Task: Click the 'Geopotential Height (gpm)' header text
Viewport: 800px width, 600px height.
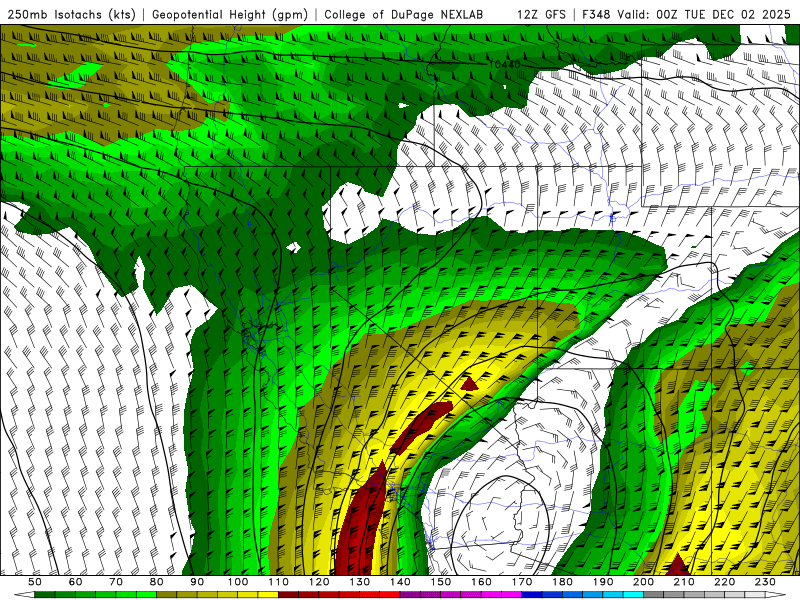Action: [230, 14]
